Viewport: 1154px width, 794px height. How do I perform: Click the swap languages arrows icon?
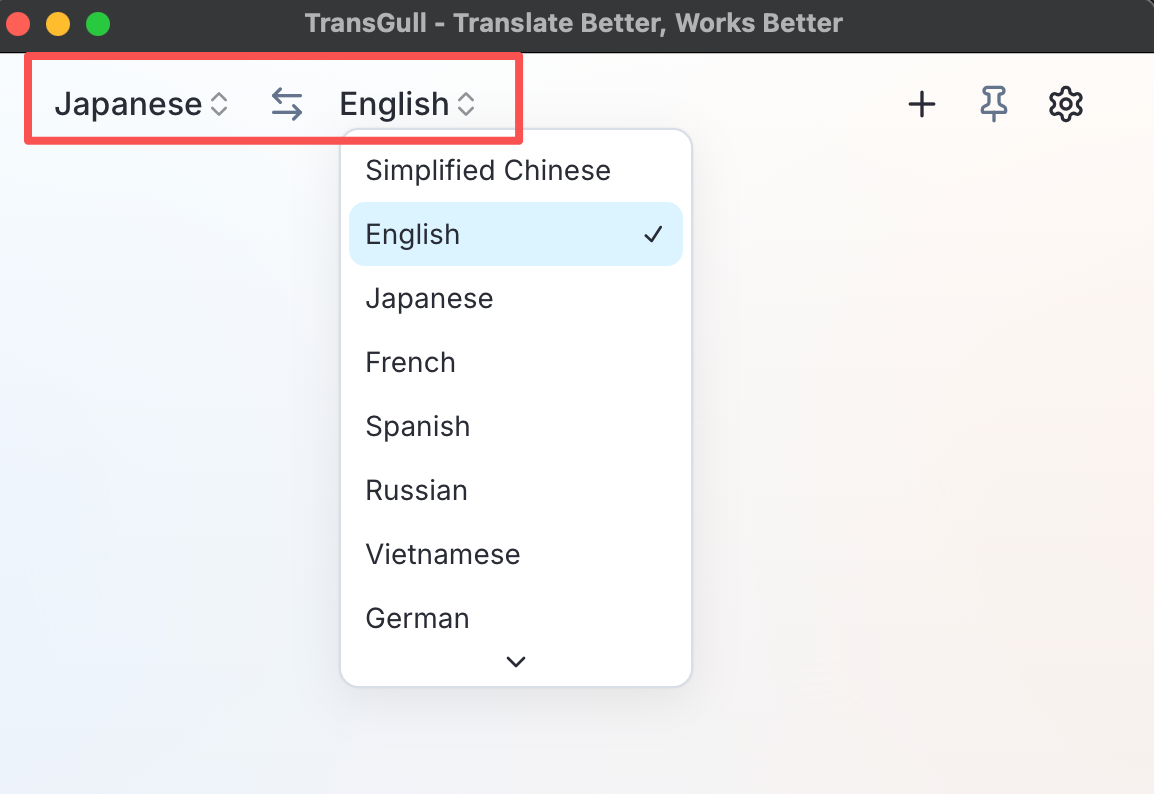[x=287, y=103]
